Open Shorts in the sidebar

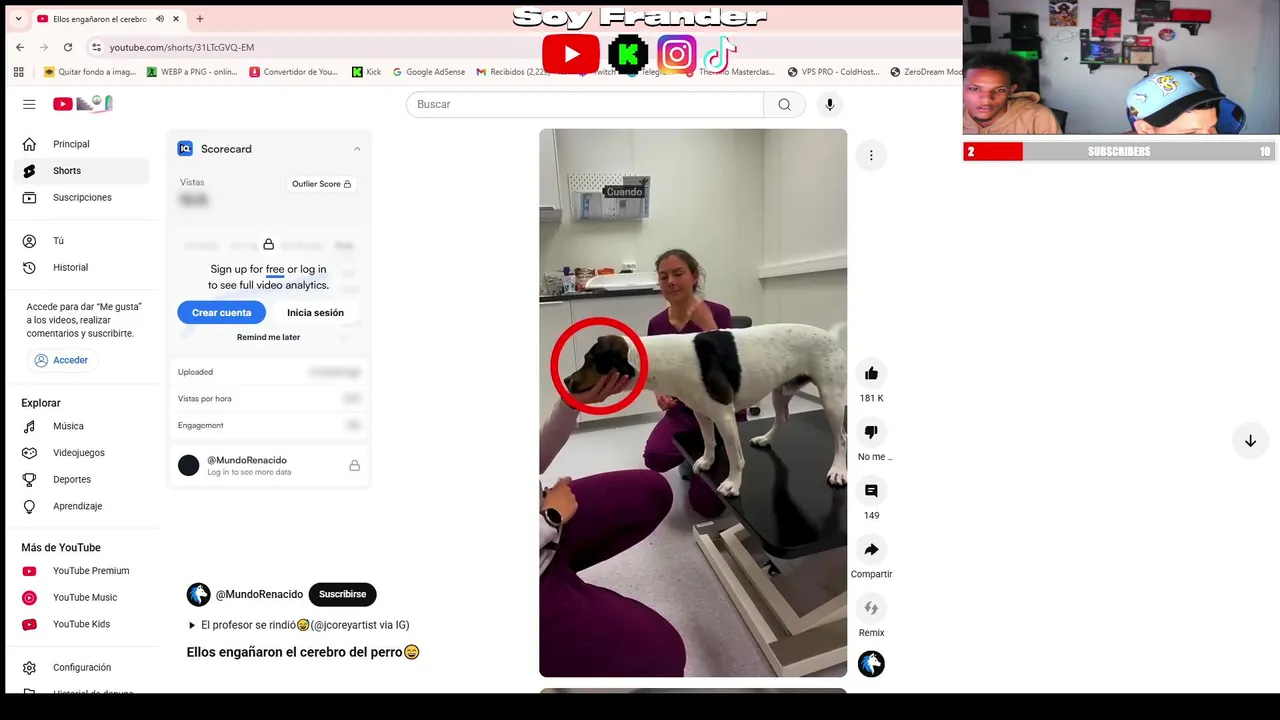(x=84, y=171)
